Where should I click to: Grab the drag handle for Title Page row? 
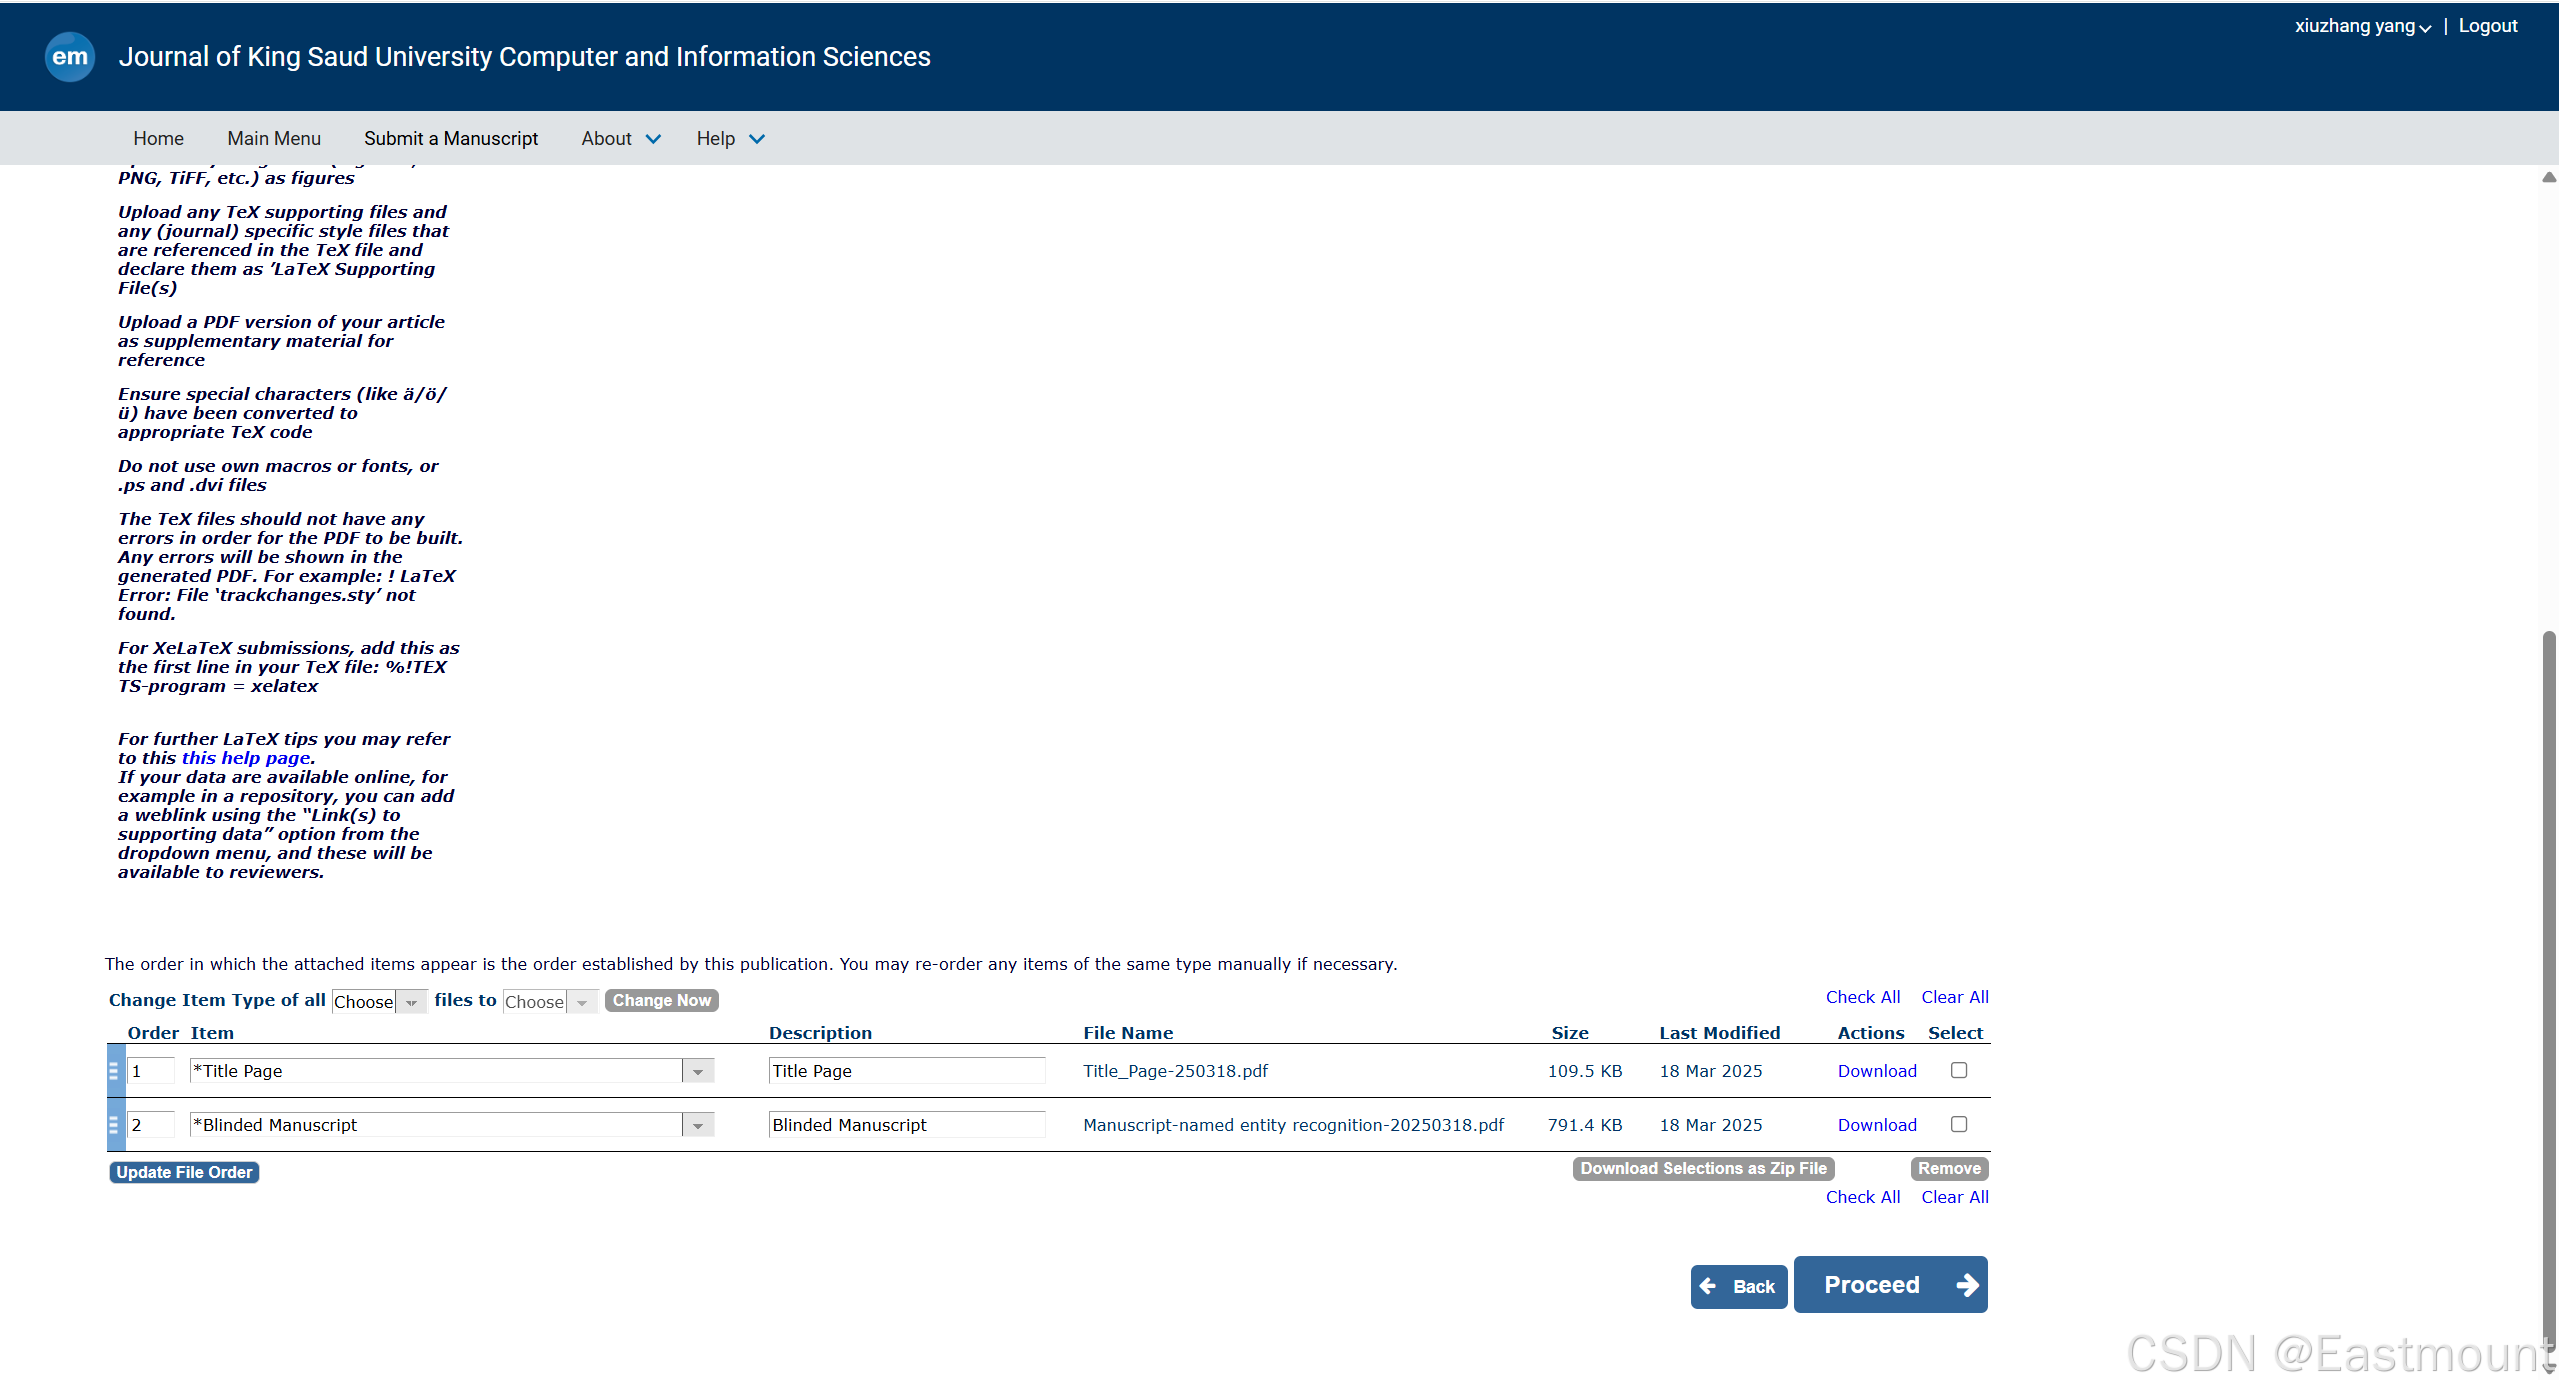113,1071
